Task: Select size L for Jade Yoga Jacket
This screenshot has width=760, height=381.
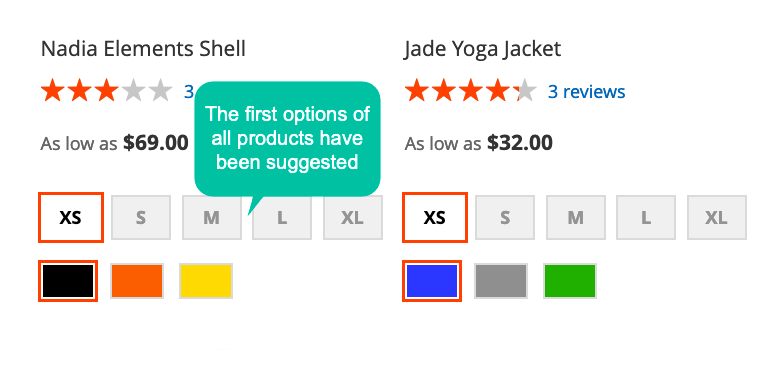Action: click(646, 218)
